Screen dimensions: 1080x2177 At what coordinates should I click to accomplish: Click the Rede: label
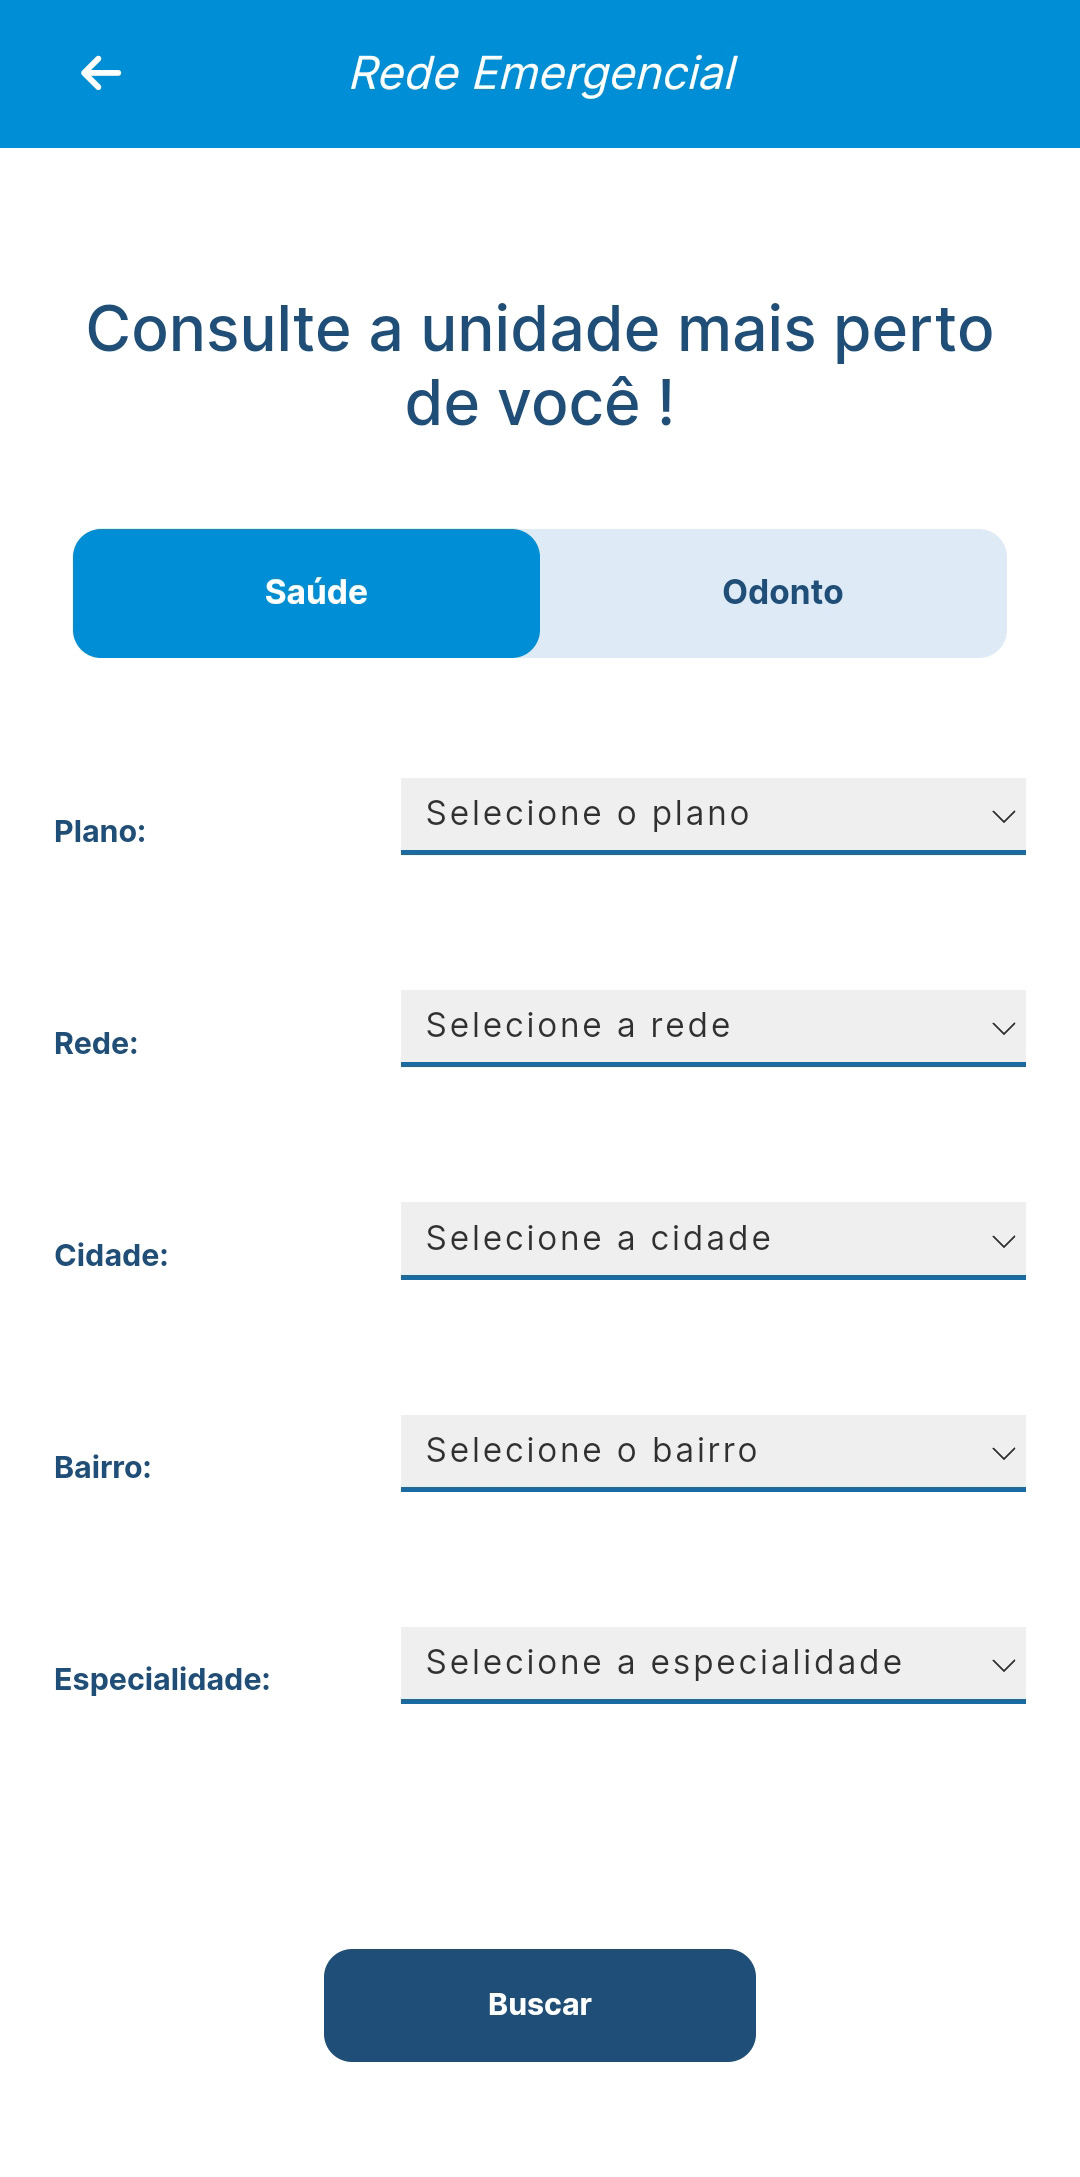click(x=96, y=1043)
